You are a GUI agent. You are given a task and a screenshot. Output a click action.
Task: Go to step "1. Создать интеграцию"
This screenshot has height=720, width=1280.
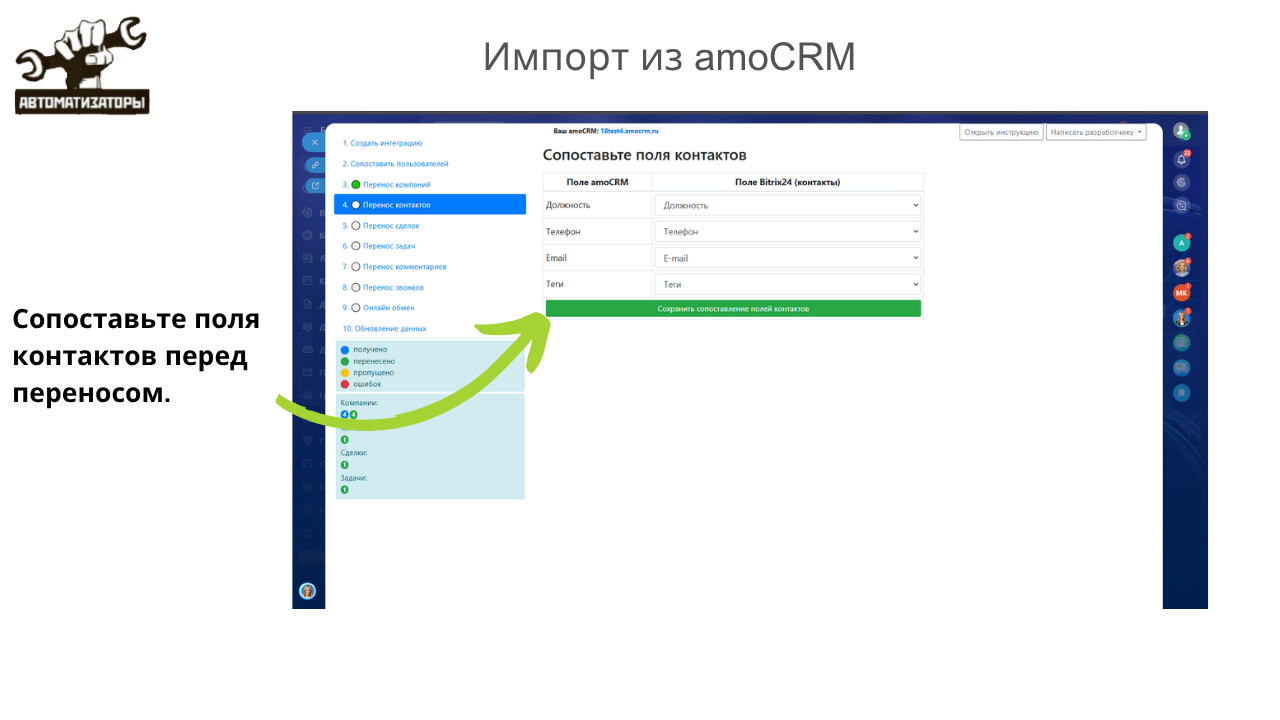tap(382, 143)
